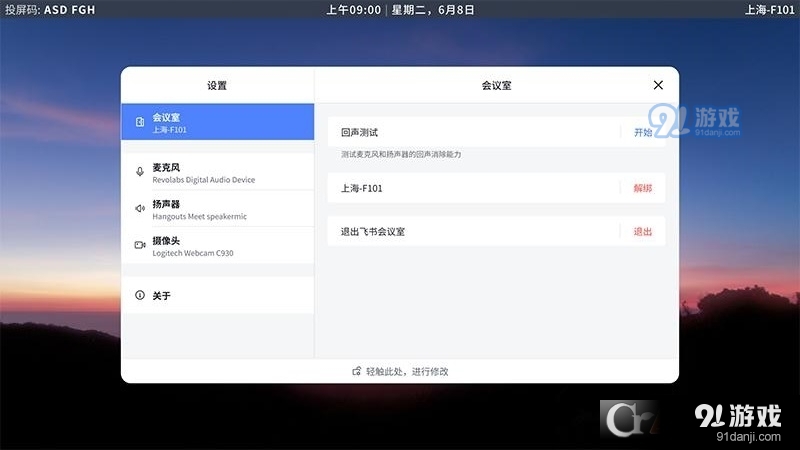Start echo test with 开始
Screen dimensions: 800x450
[x=642, y=133]
